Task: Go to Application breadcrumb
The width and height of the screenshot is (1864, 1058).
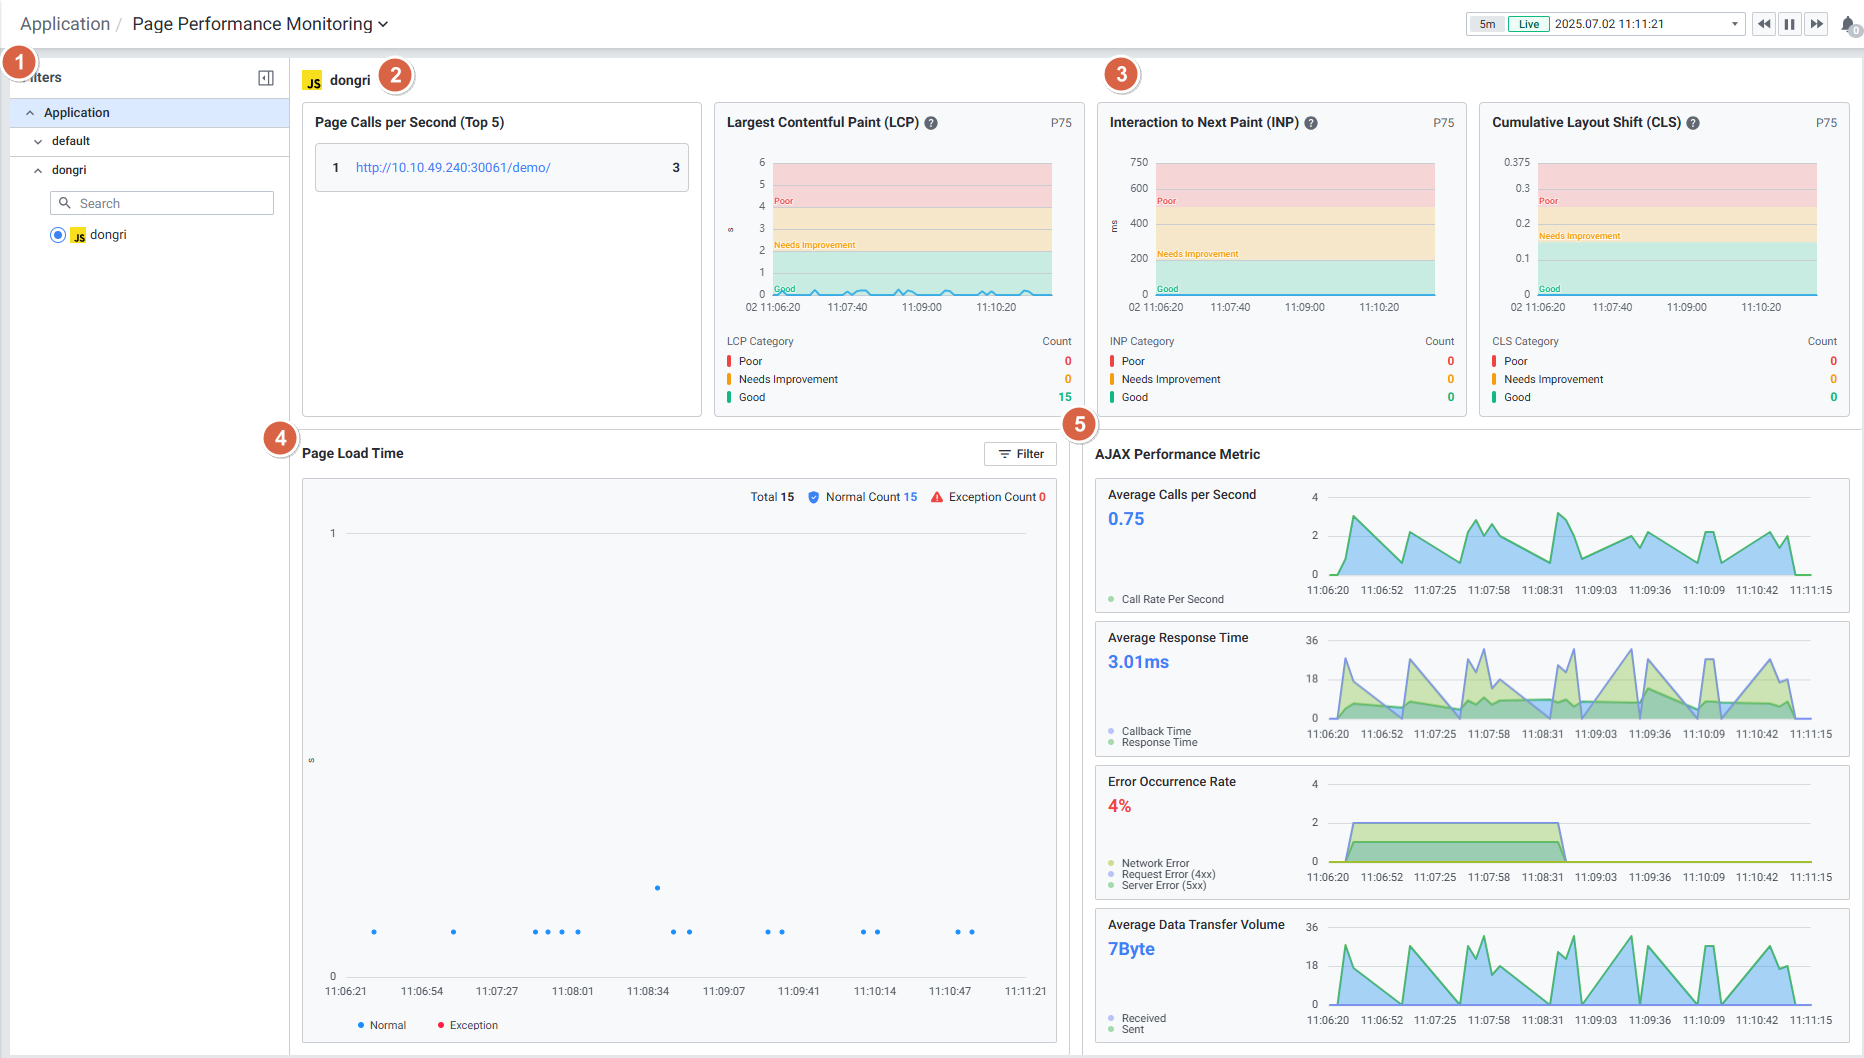Action: 65,24
